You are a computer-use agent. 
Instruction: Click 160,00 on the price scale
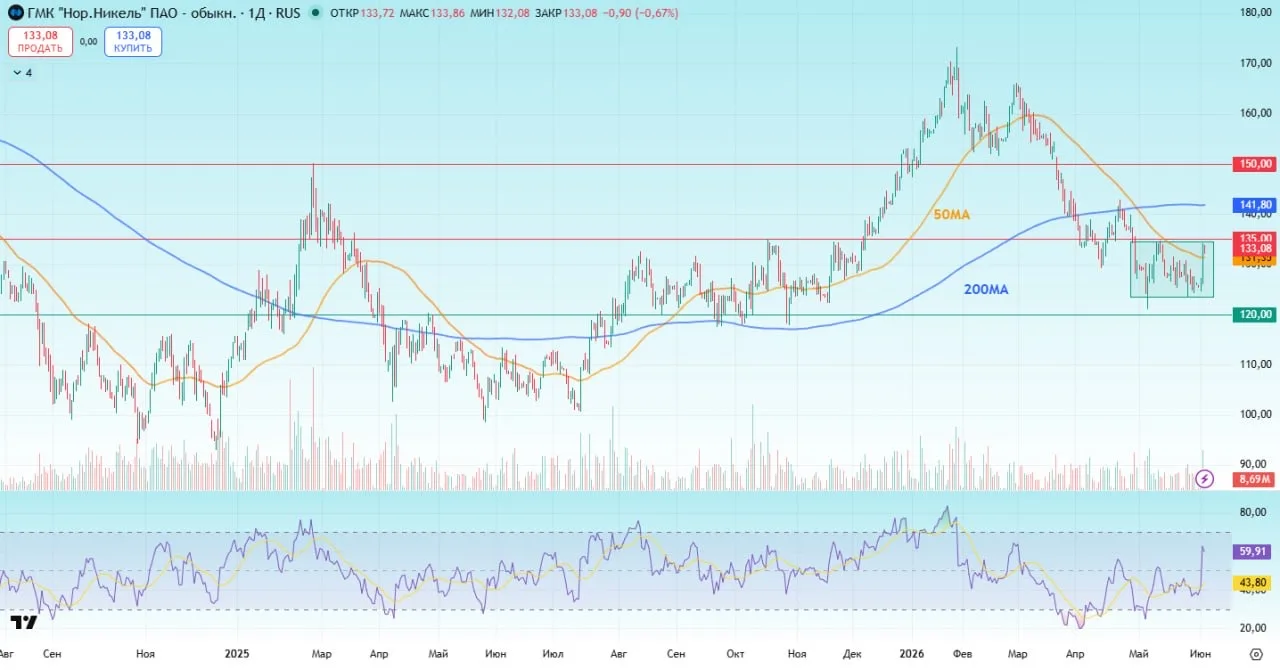[1256, 113]
